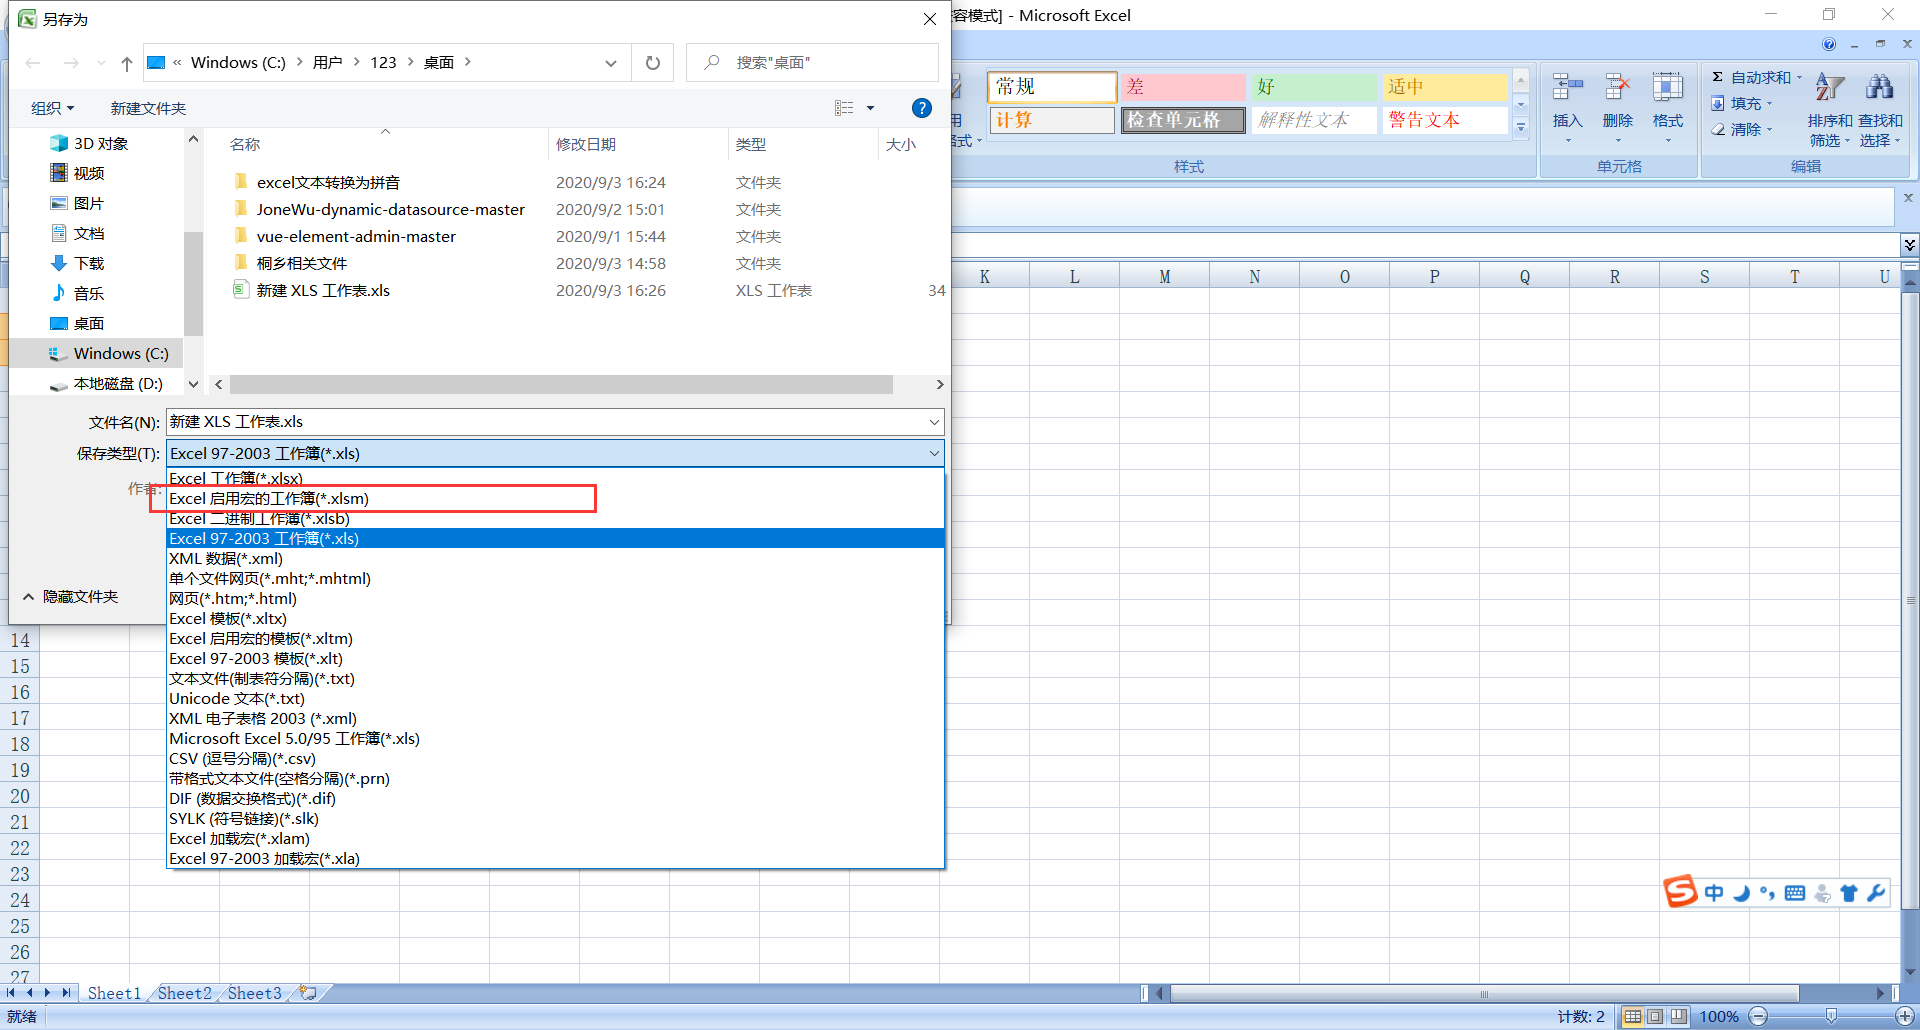The image size is (1920, 1030).
Task: Click the Clear (清除) icon
Action: [1717, 129]
